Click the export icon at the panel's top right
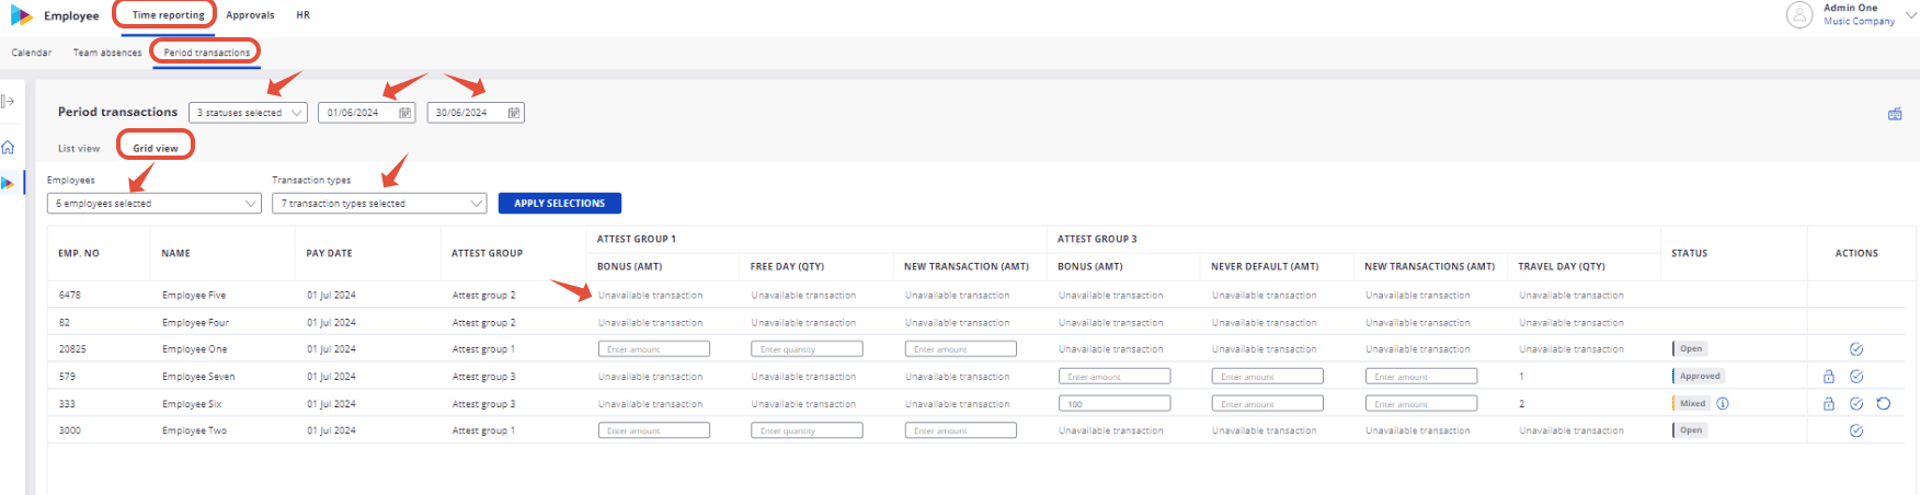The height and width of the screenshot is (495, 1920). pos(1894,114)
